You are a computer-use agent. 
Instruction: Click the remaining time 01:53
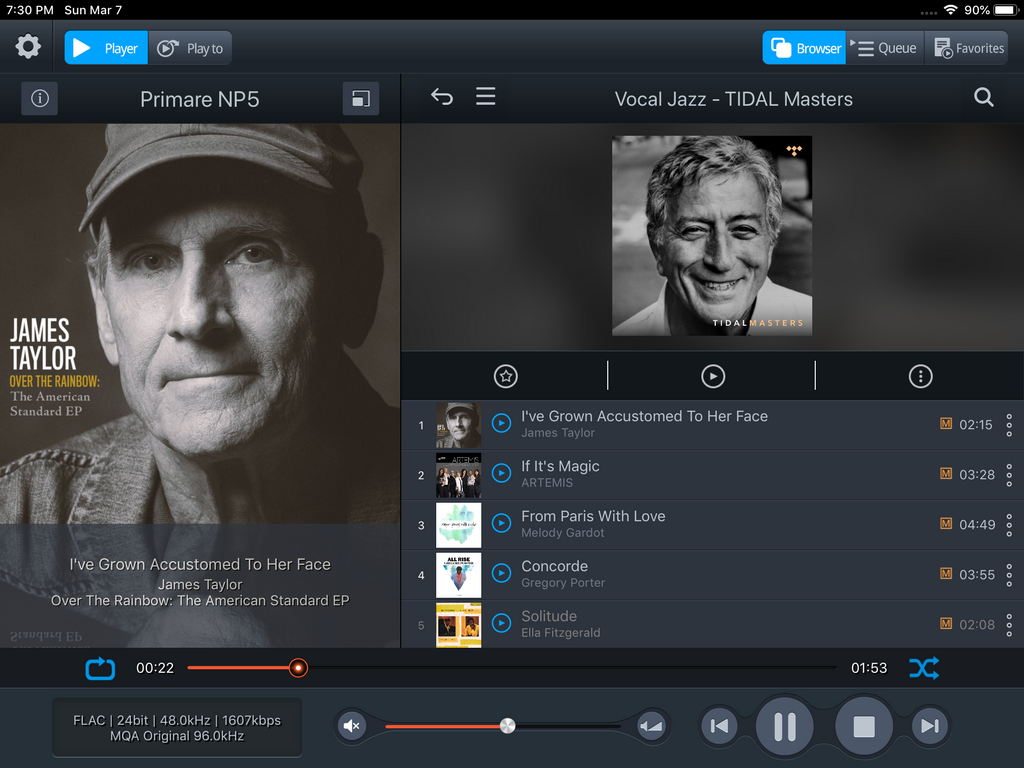pyautogui.click(x=869, y=668)
